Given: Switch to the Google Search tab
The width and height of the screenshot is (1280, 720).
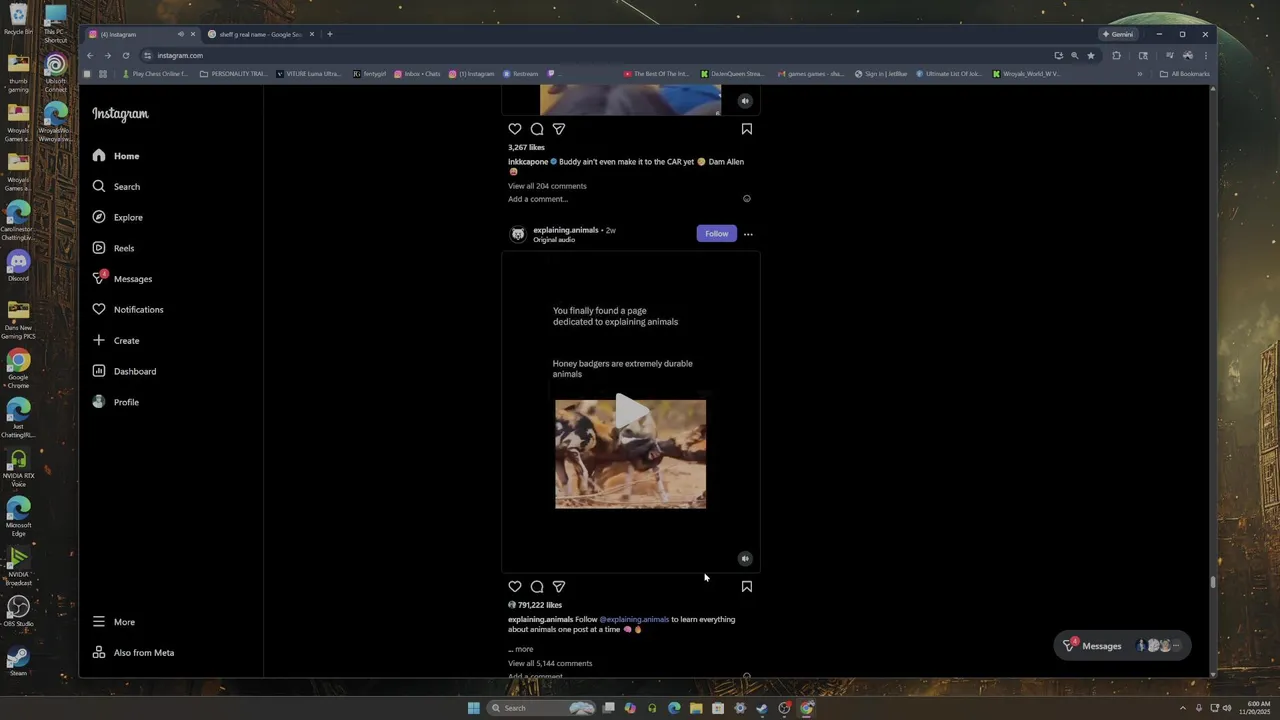Looking at the screenshot, I should [x=260, y=34].
